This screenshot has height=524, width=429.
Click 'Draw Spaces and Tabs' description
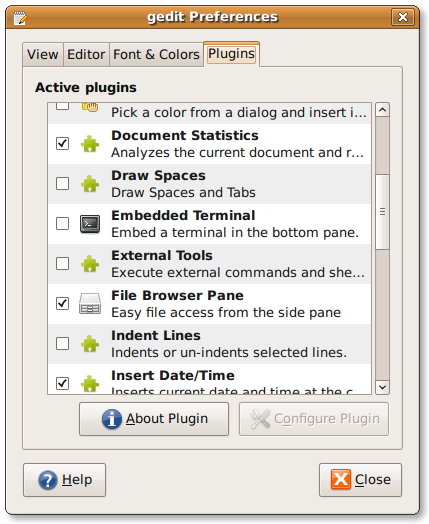[183, 193]
